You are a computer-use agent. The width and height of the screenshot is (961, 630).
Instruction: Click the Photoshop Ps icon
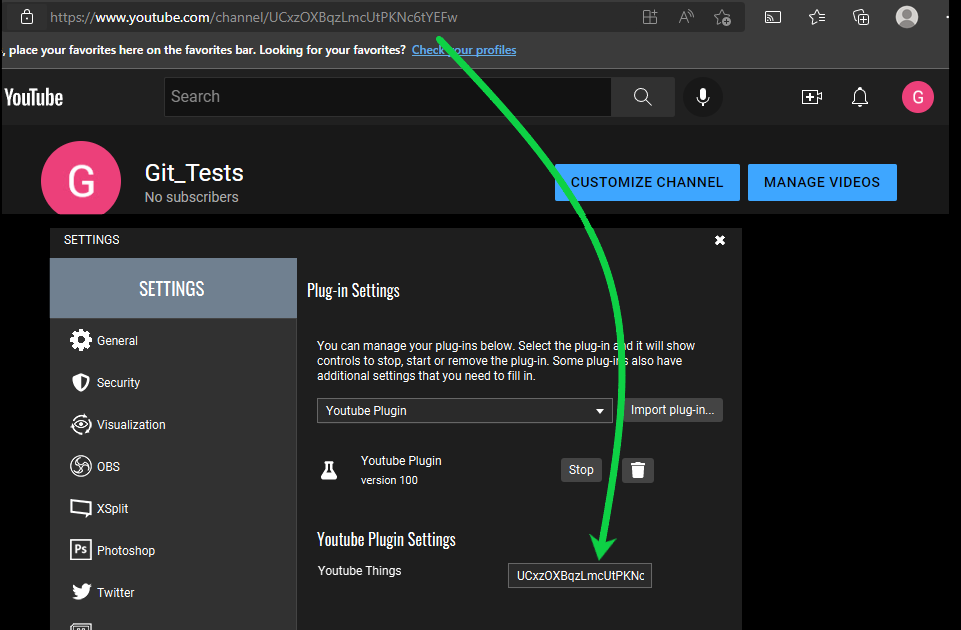click(81, 550)
